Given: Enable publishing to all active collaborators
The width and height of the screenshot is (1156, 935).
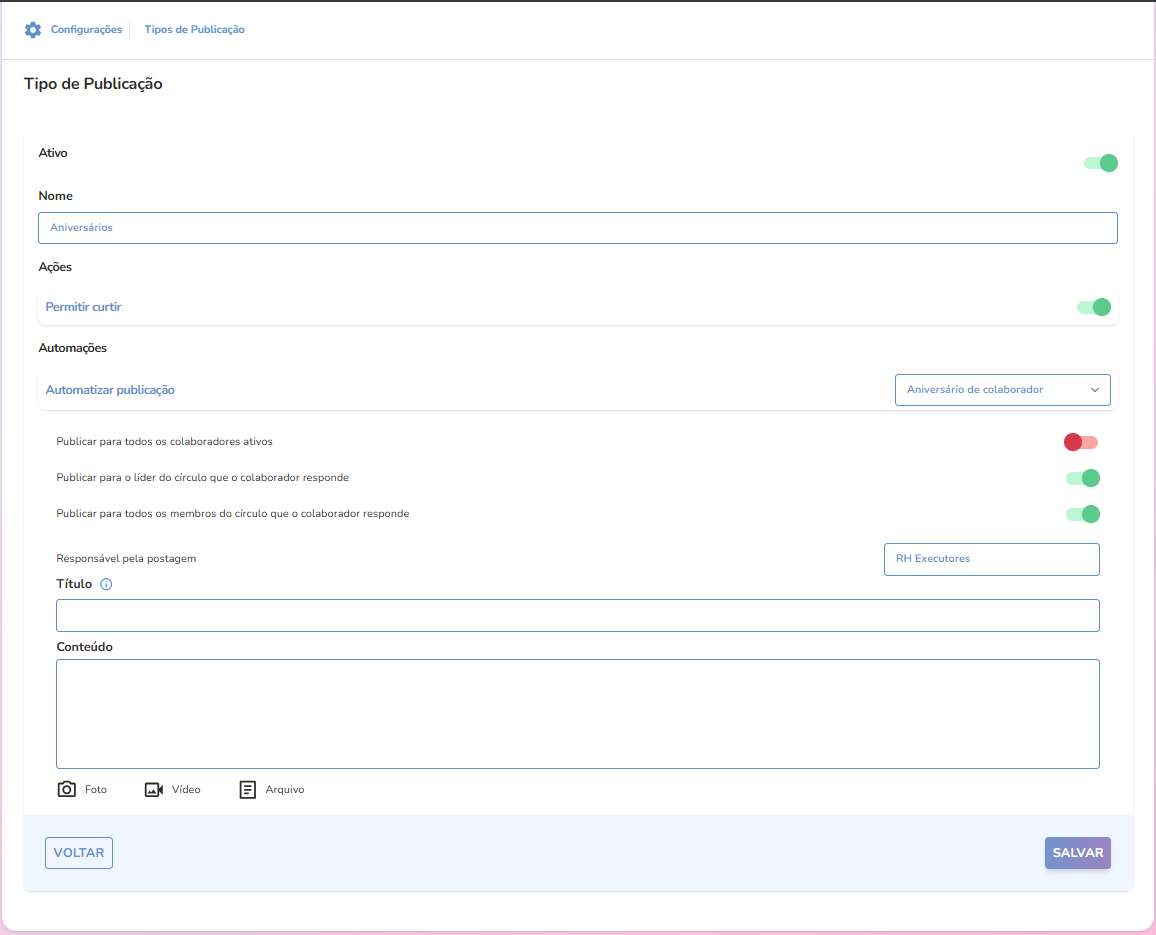Looking at the screenshot, I should coord(1081,442).
